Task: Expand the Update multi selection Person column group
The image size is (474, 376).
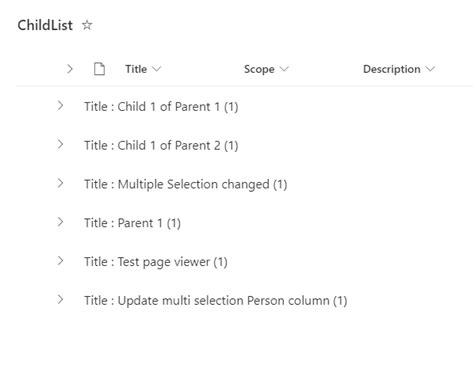Action: point(60,299)
